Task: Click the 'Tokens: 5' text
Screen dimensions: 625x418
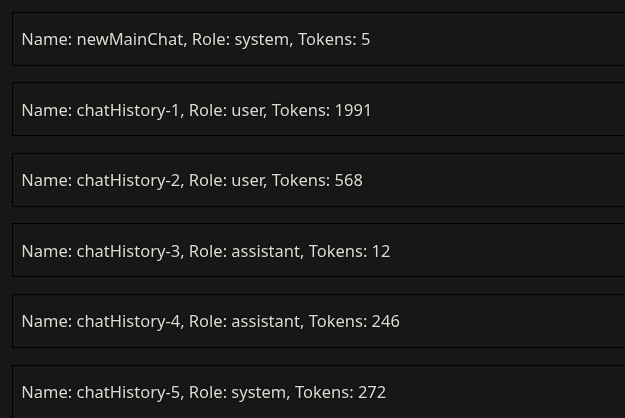Action: pyautogui.click(x=334, y=39)
